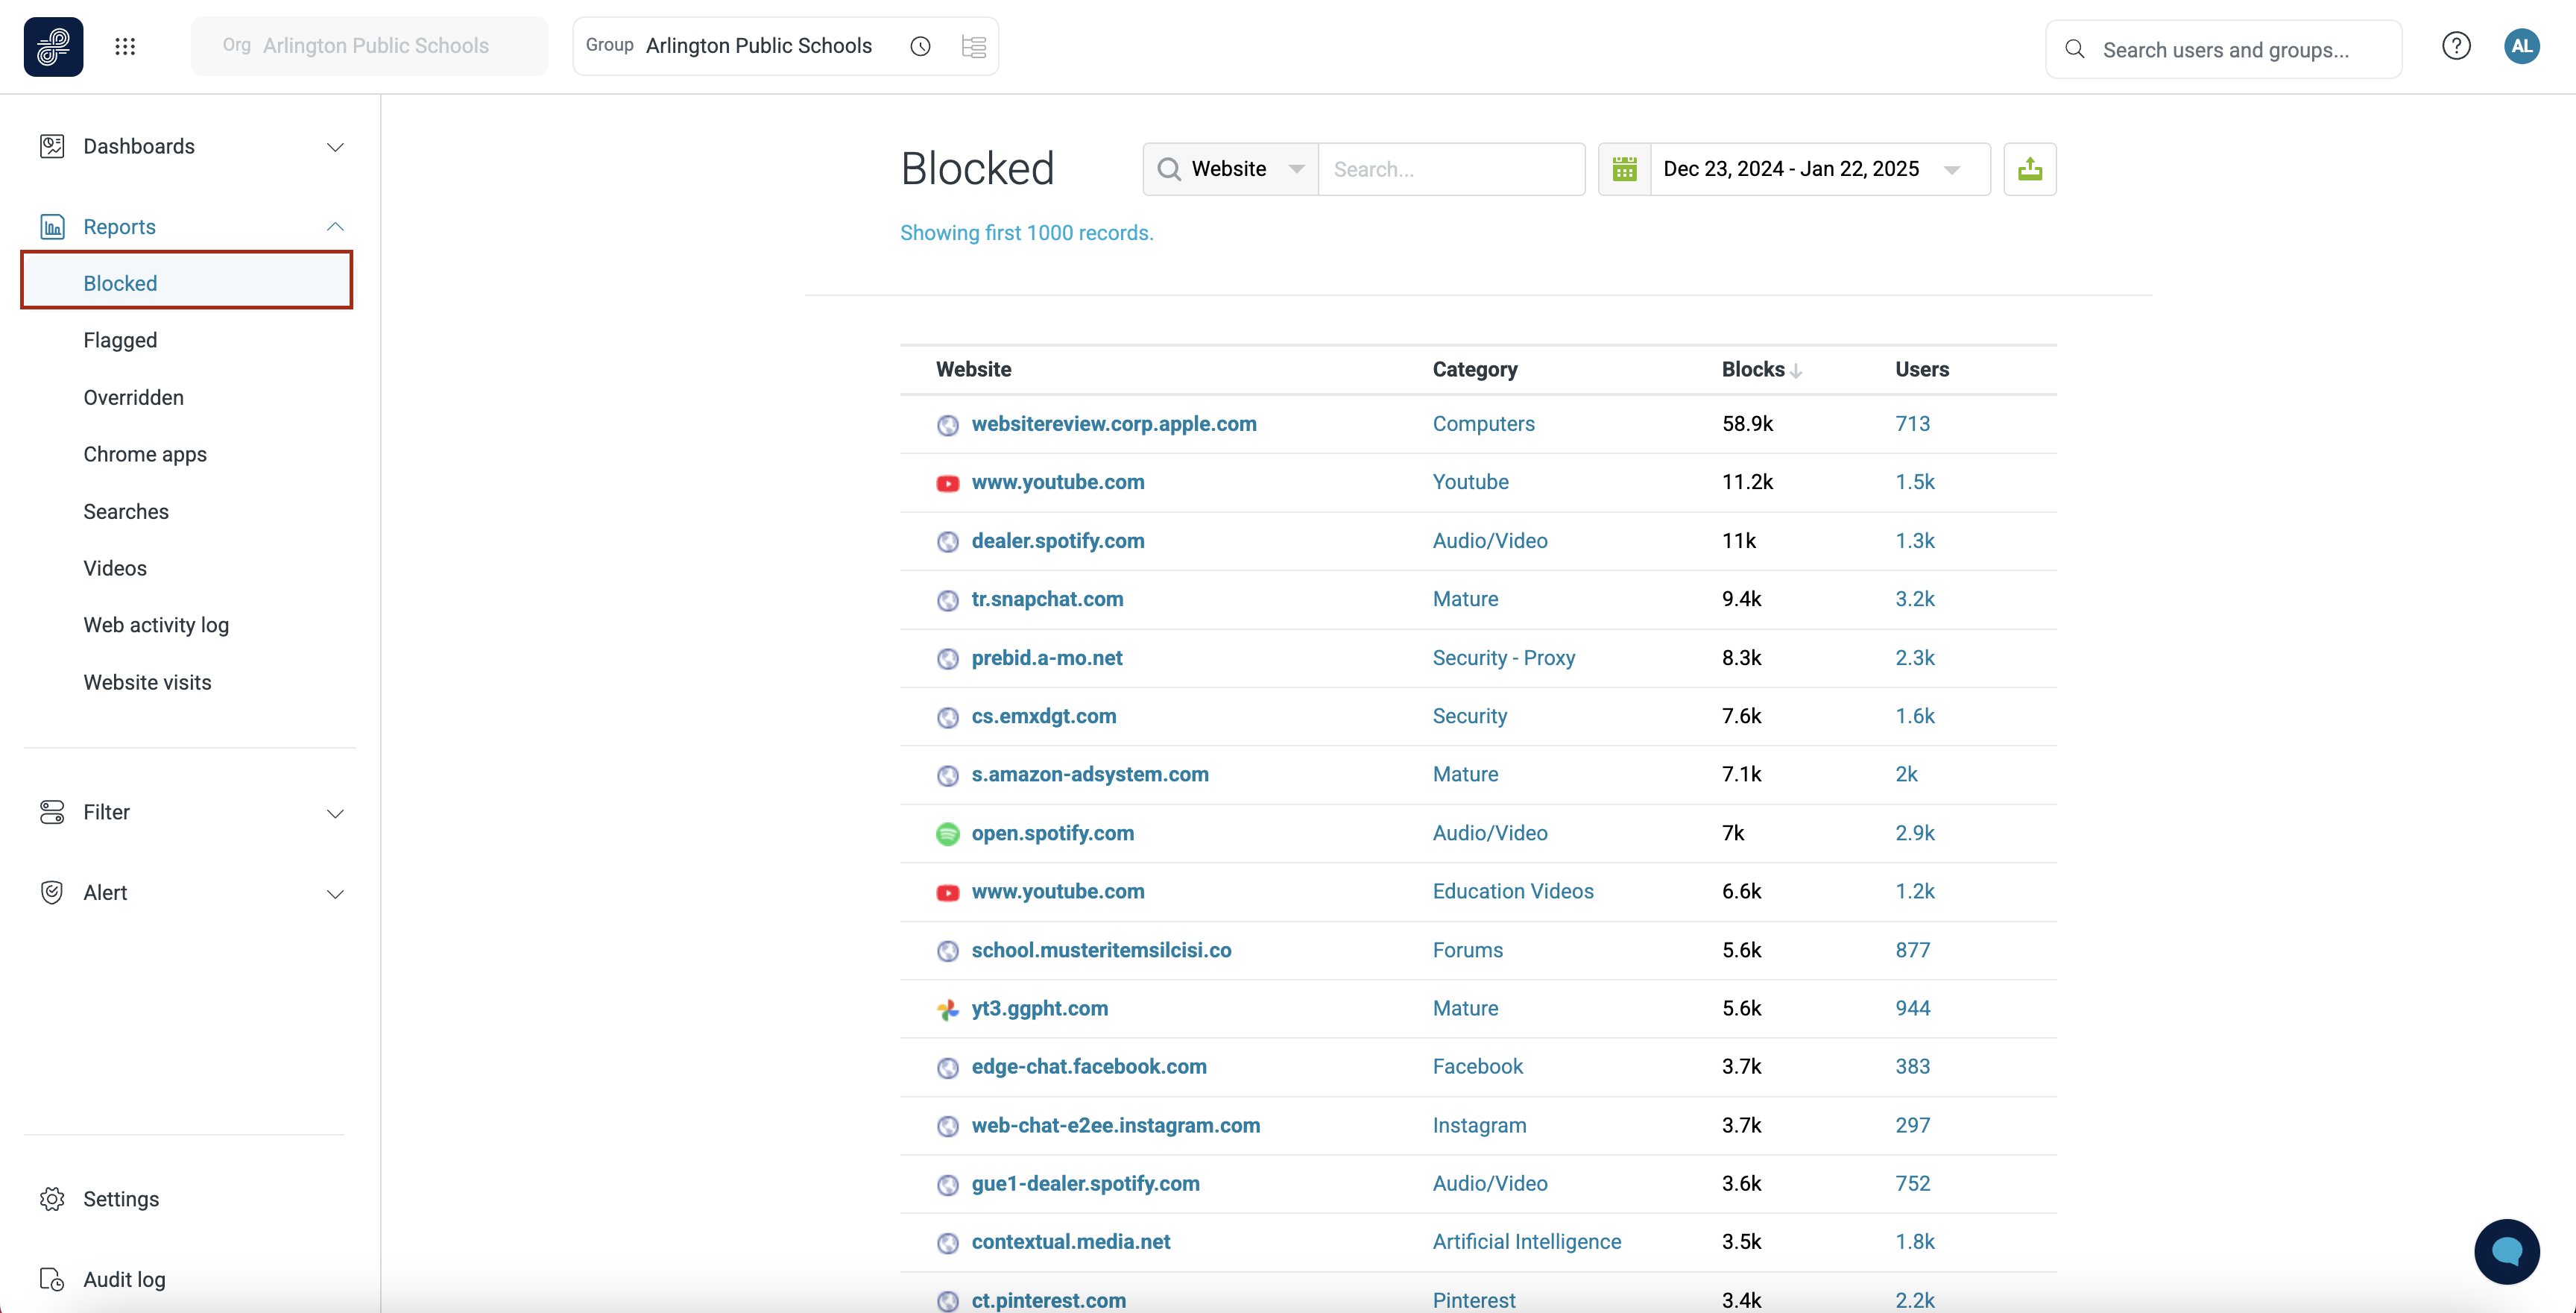
Task: Open edge-chat.facebook.com link
Action: (1088, 1067)
